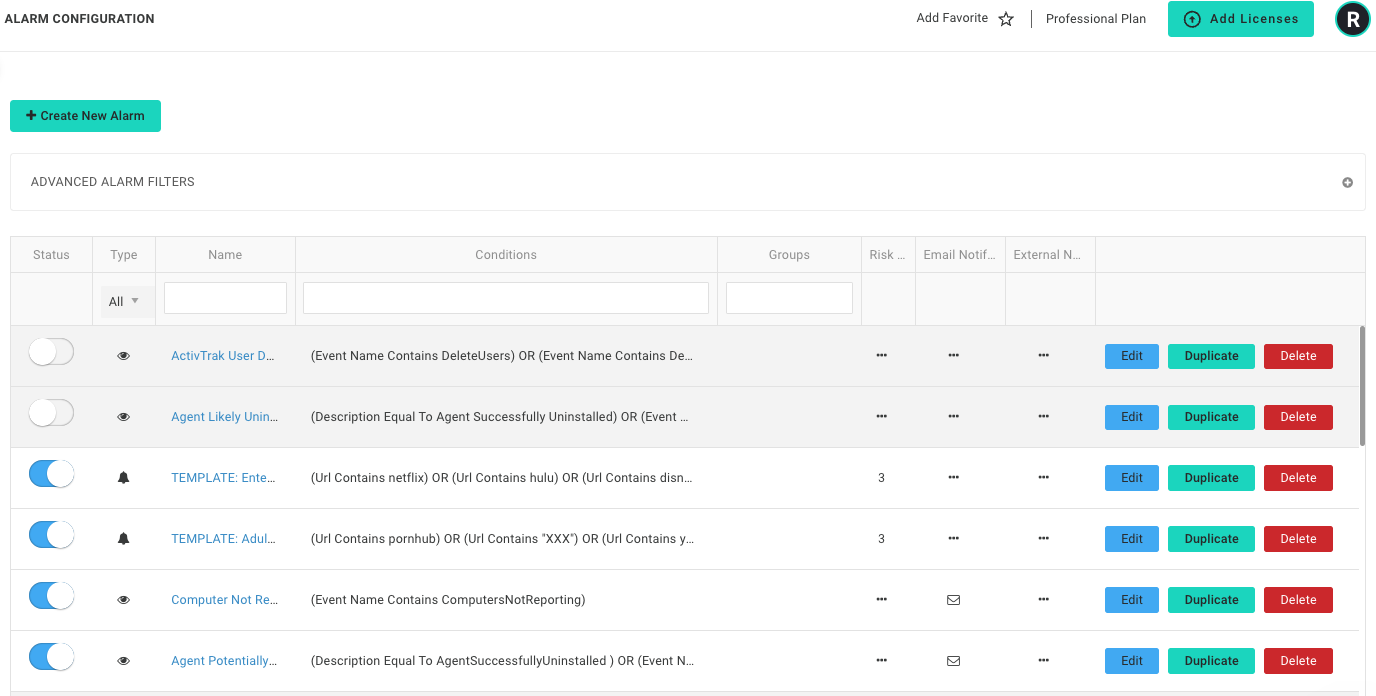Sort by the Name column header
Image resolution: width=1376 pixels, height=696 pixels.
click(225, 255)
